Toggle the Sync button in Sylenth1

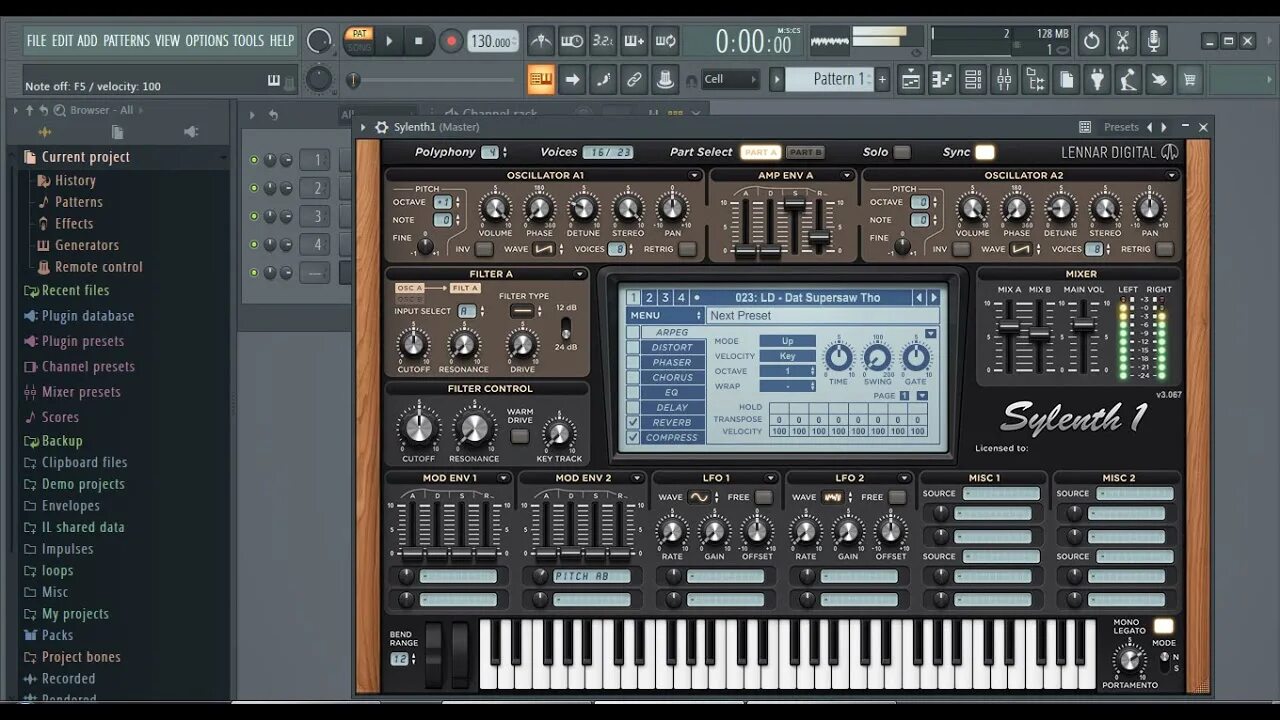tap(985, 152)
